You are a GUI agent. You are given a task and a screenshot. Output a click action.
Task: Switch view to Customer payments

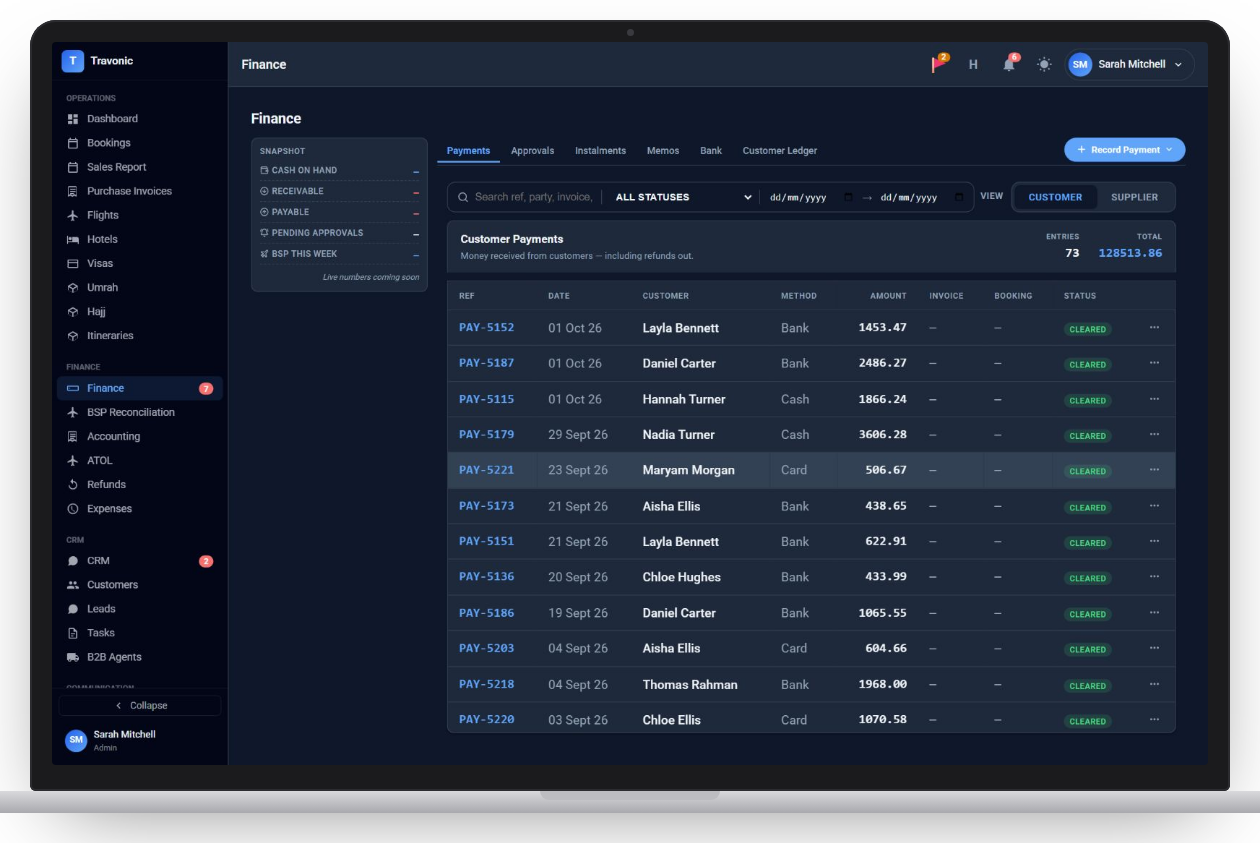[x=1055, y=197]
